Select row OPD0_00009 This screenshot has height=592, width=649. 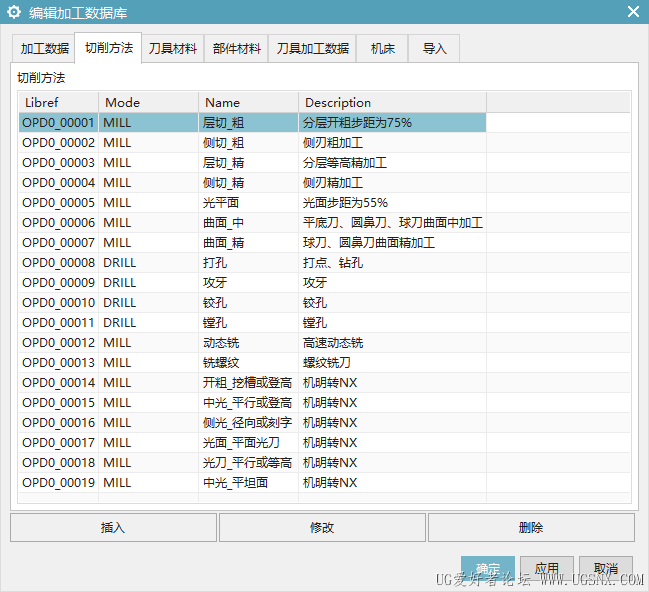click(252, 283)
